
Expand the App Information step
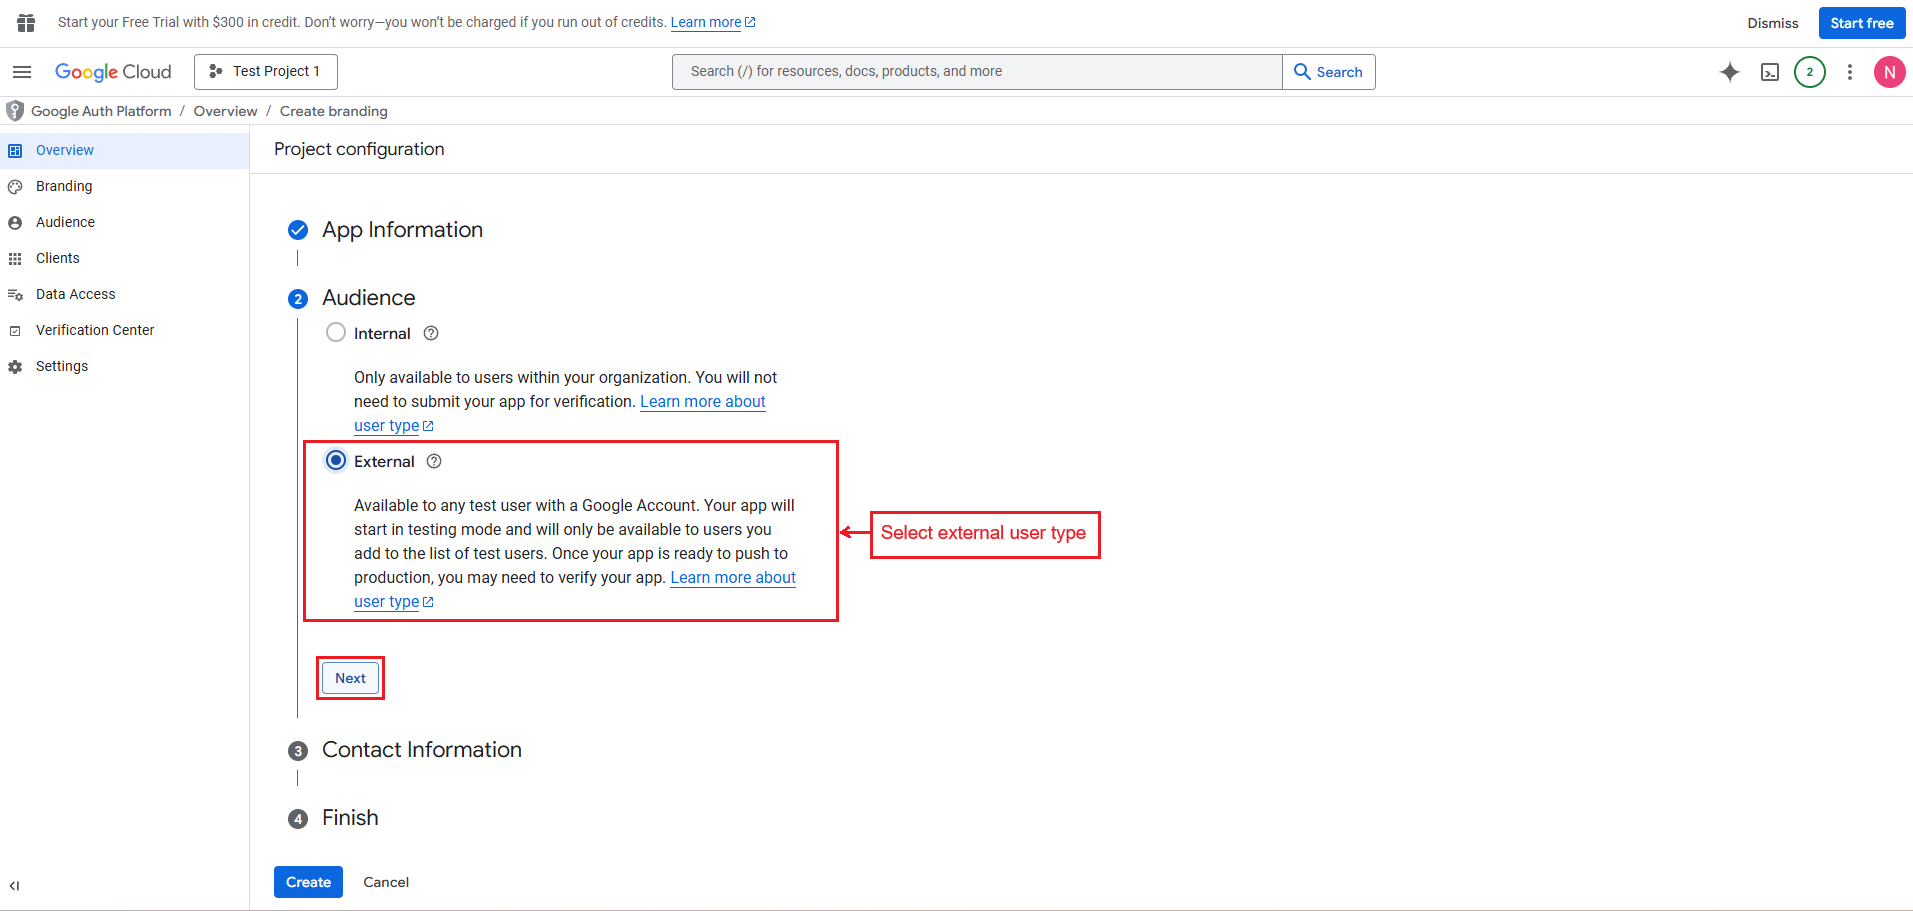point(402,230)
